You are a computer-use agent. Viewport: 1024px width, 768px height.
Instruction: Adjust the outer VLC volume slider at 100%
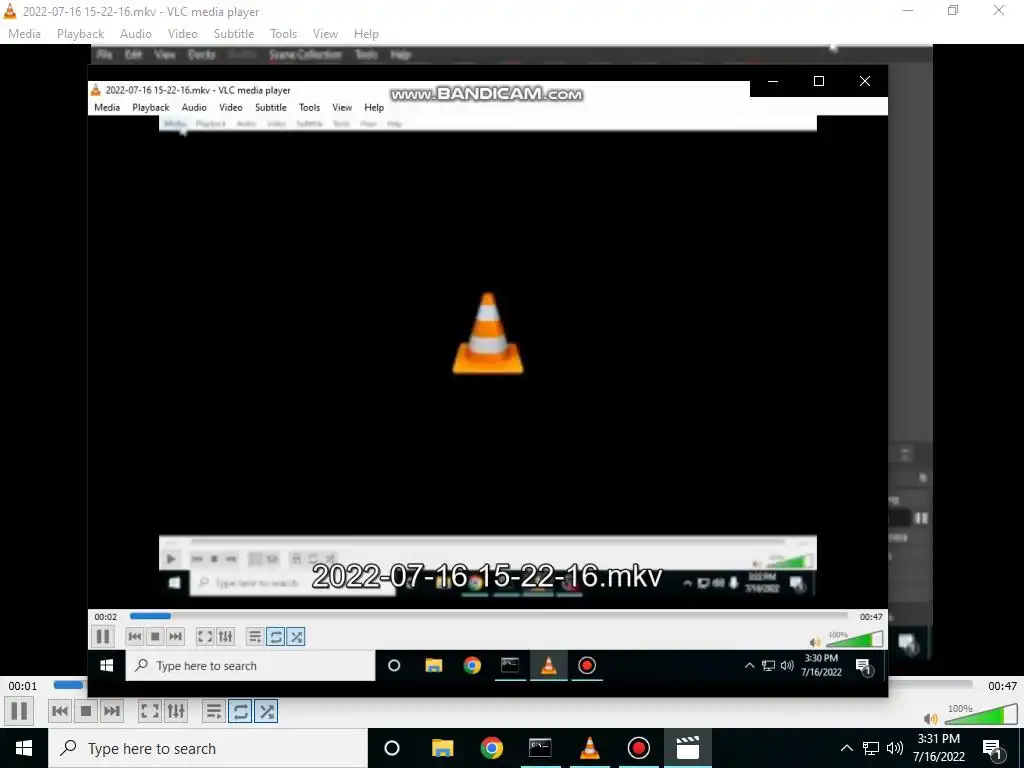pos(981,715)
